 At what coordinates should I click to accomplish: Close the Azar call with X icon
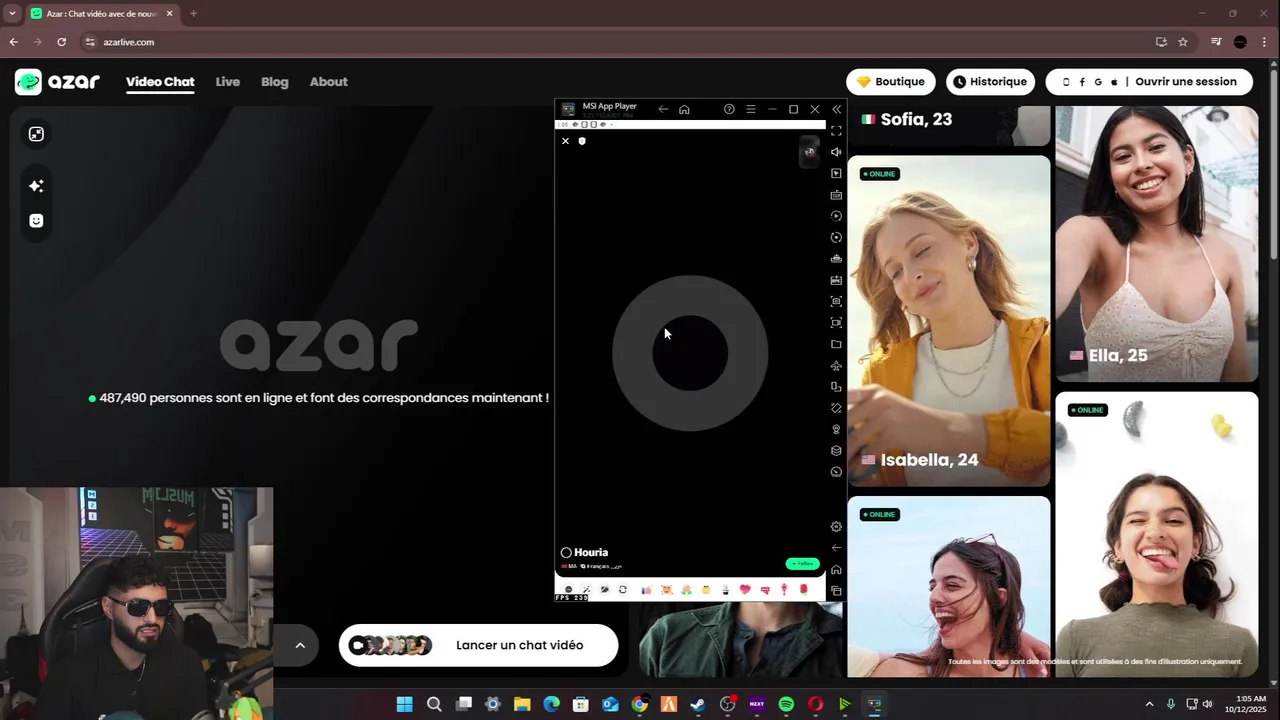(565, 141)
